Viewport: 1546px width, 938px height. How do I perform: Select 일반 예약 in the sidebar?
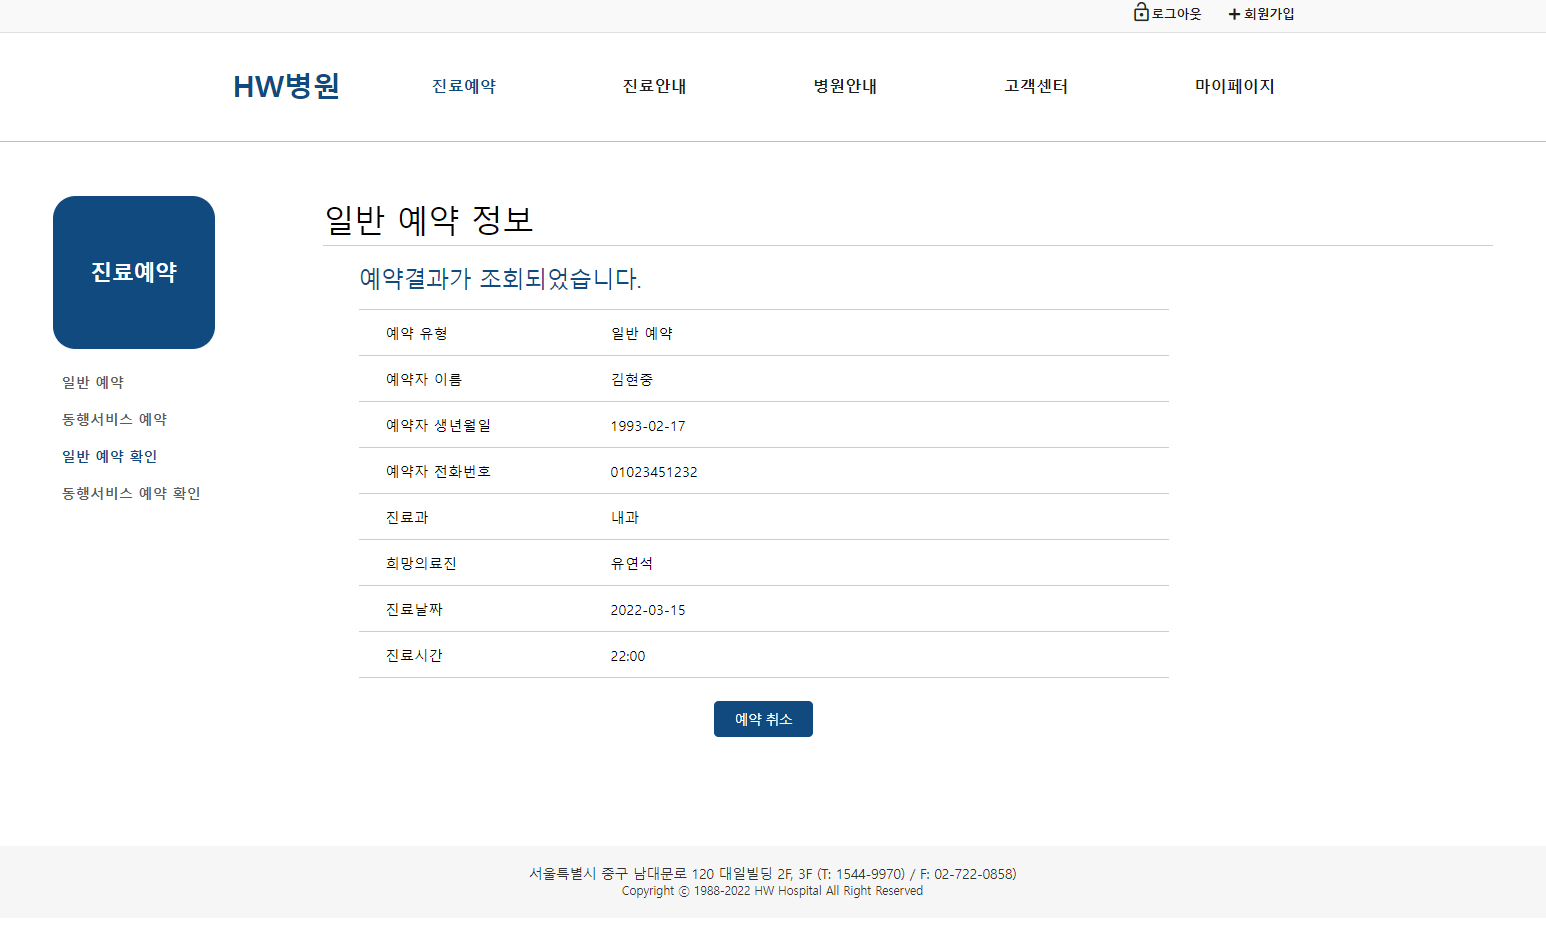[92, 381]
